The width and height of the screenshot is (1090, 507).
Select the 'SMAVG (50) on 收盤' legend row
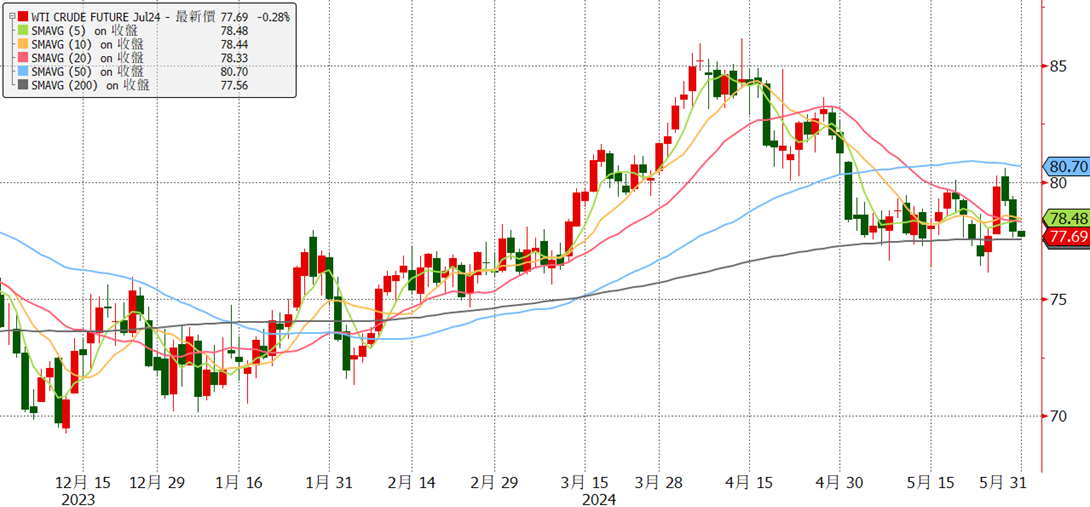tap(88, 72)
